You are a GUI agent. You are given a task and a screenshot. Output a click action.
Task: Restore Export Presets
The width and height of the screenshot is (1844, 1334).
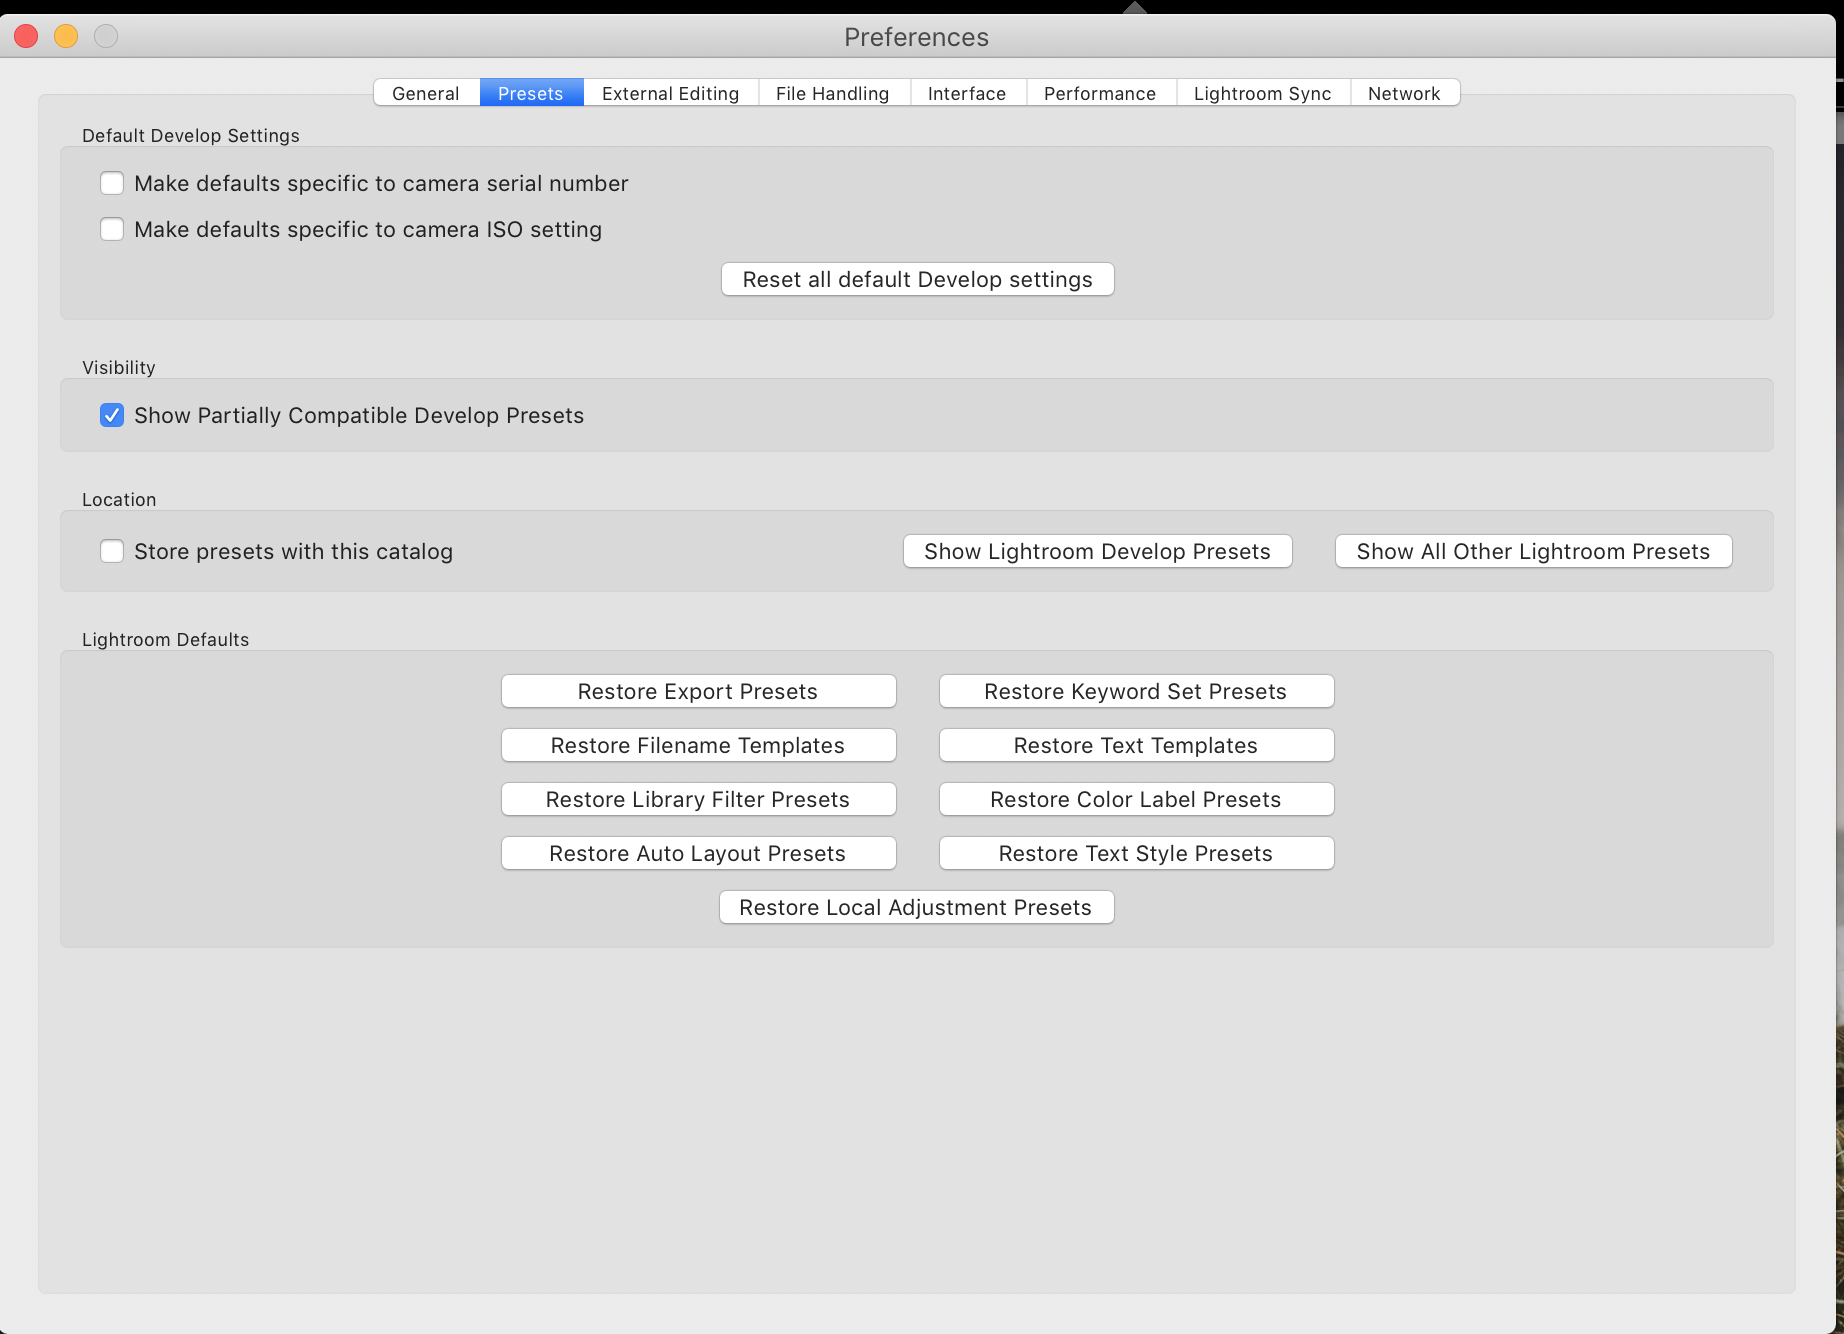pos(699,691)
